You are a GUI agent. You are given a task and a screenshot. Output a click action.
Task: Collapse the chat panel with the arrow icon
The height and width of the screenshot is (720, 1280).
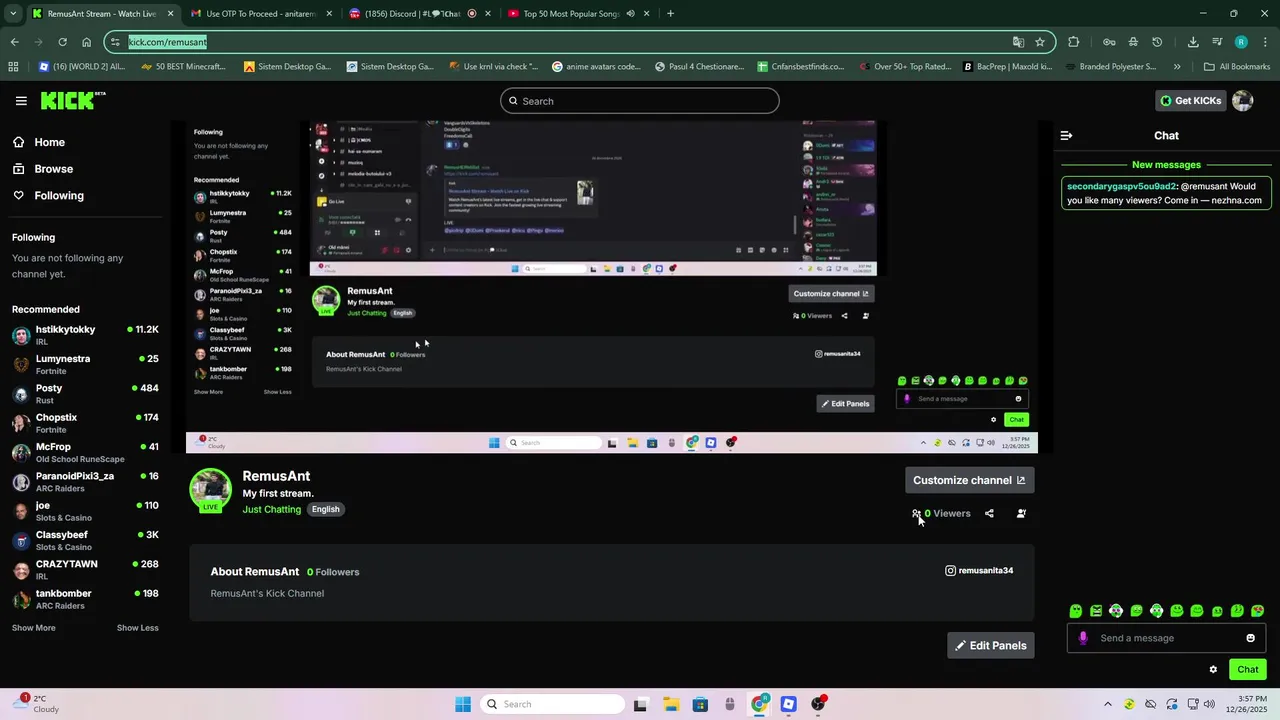[x=1066, y=135]
